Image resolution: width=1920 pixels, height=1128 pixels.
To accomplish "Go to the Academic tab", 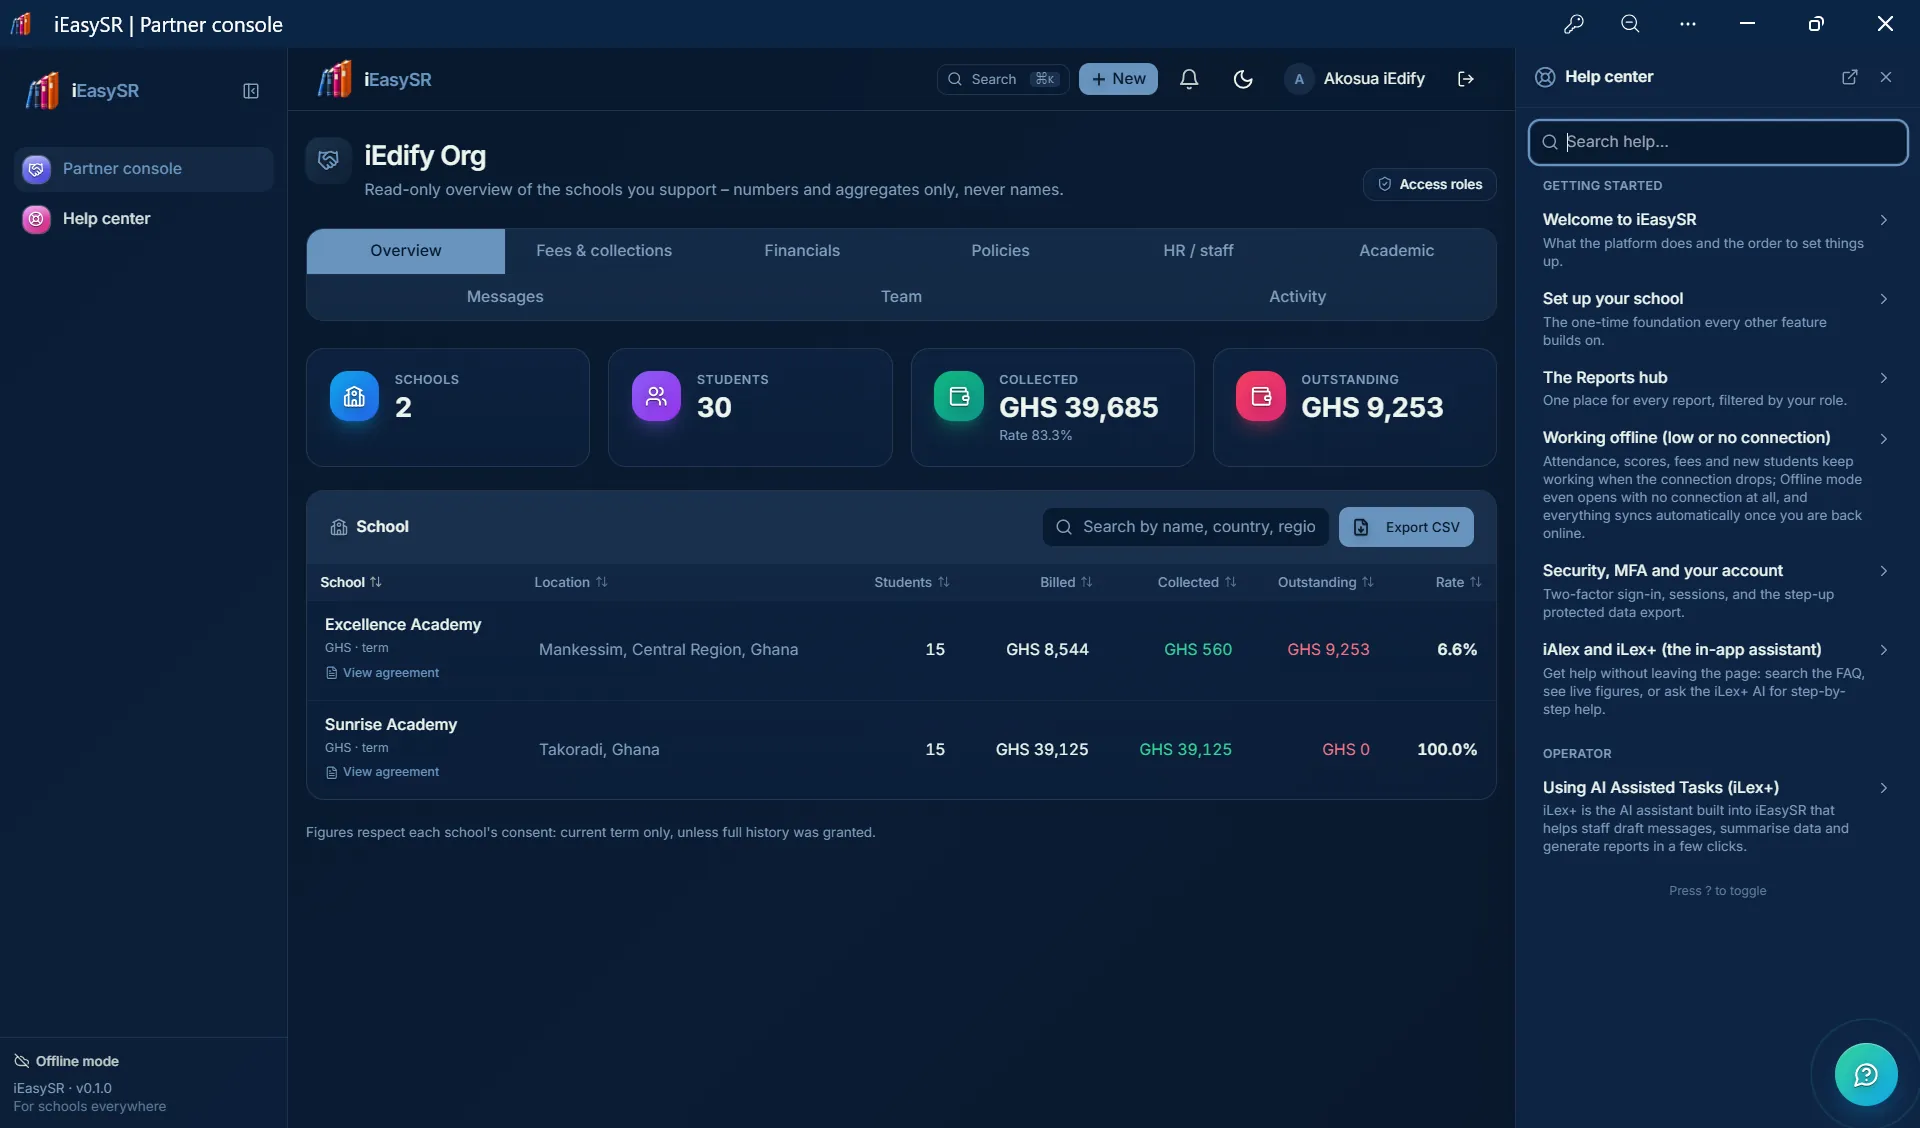I will (1396, 251).
